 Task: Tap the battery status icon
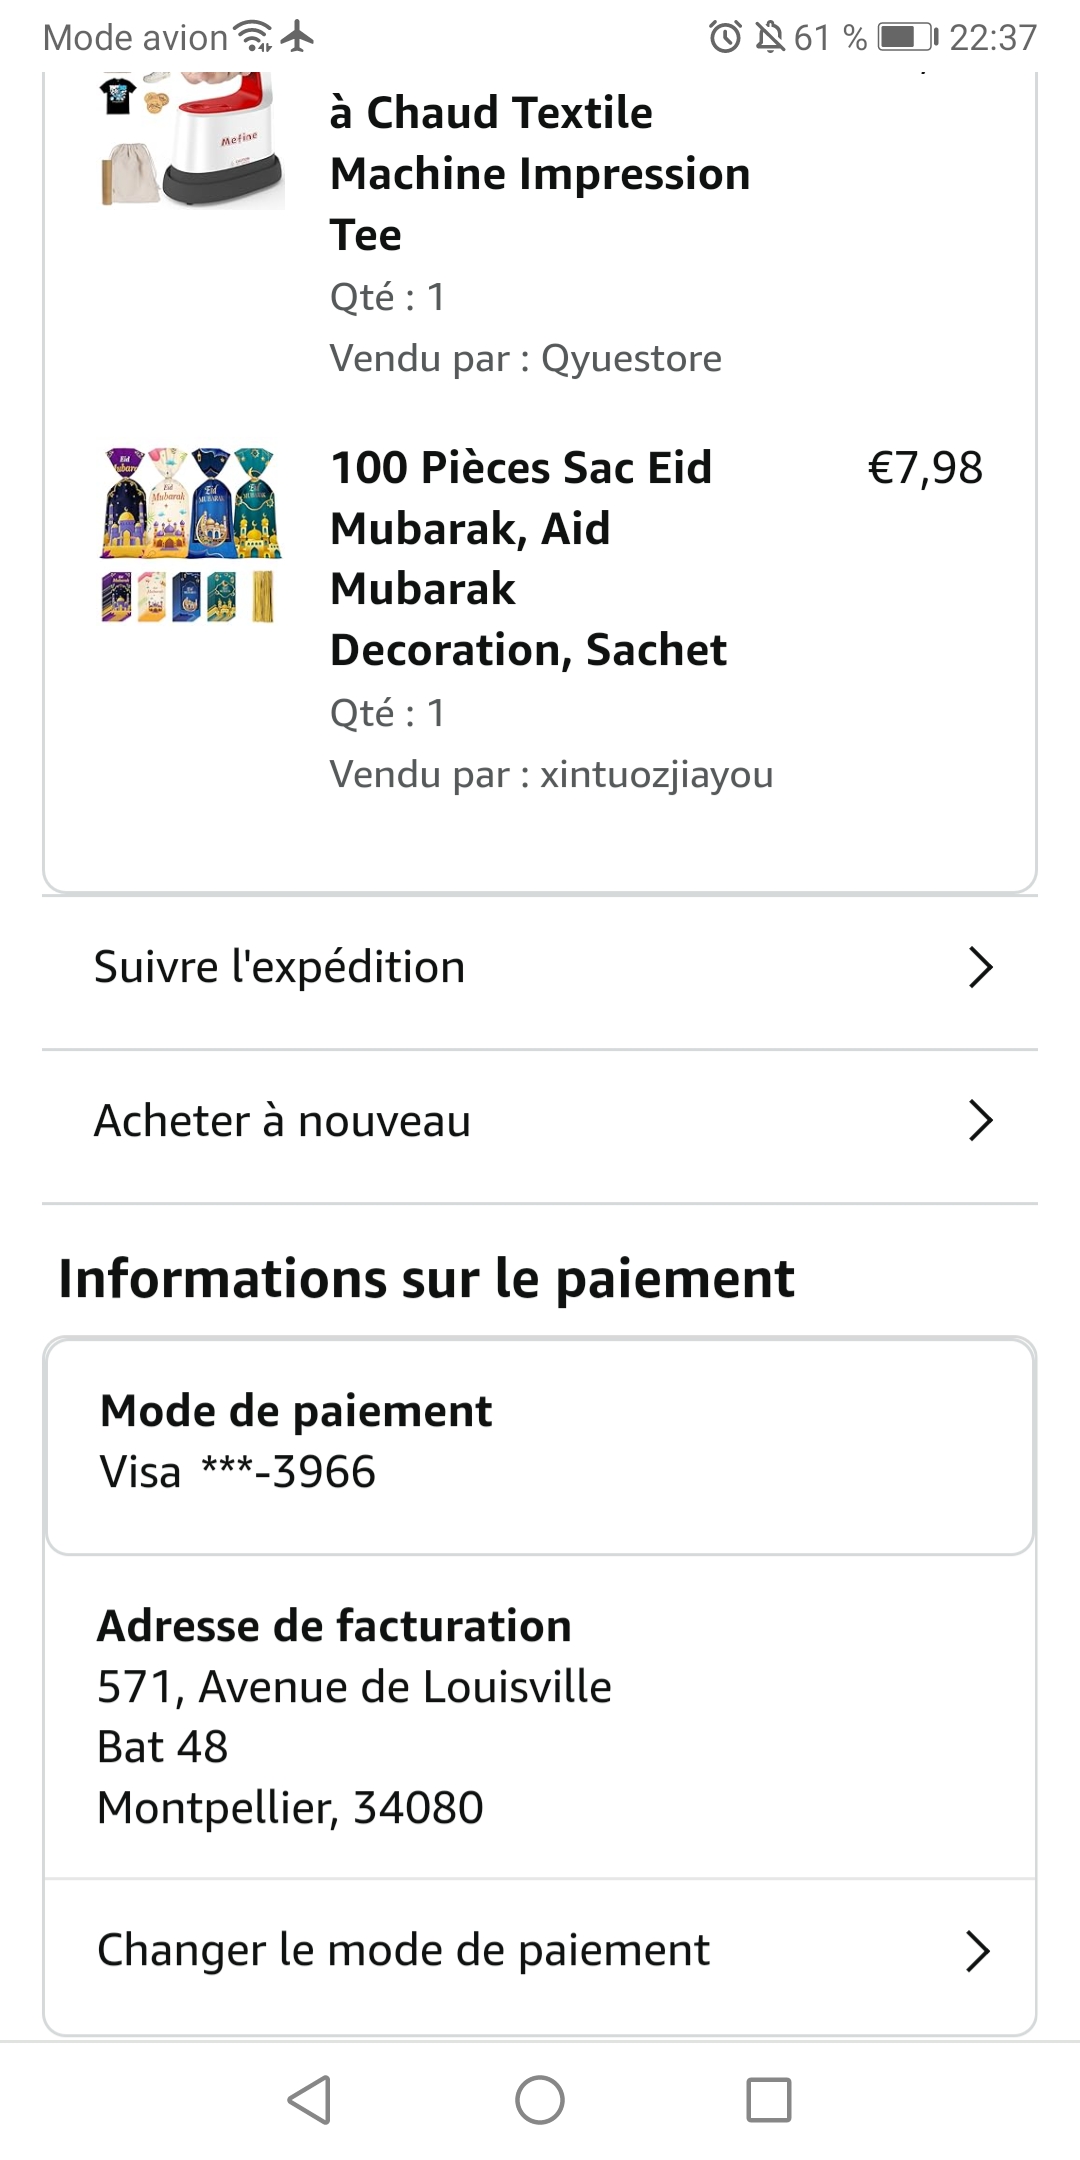[x=907, y=38]
